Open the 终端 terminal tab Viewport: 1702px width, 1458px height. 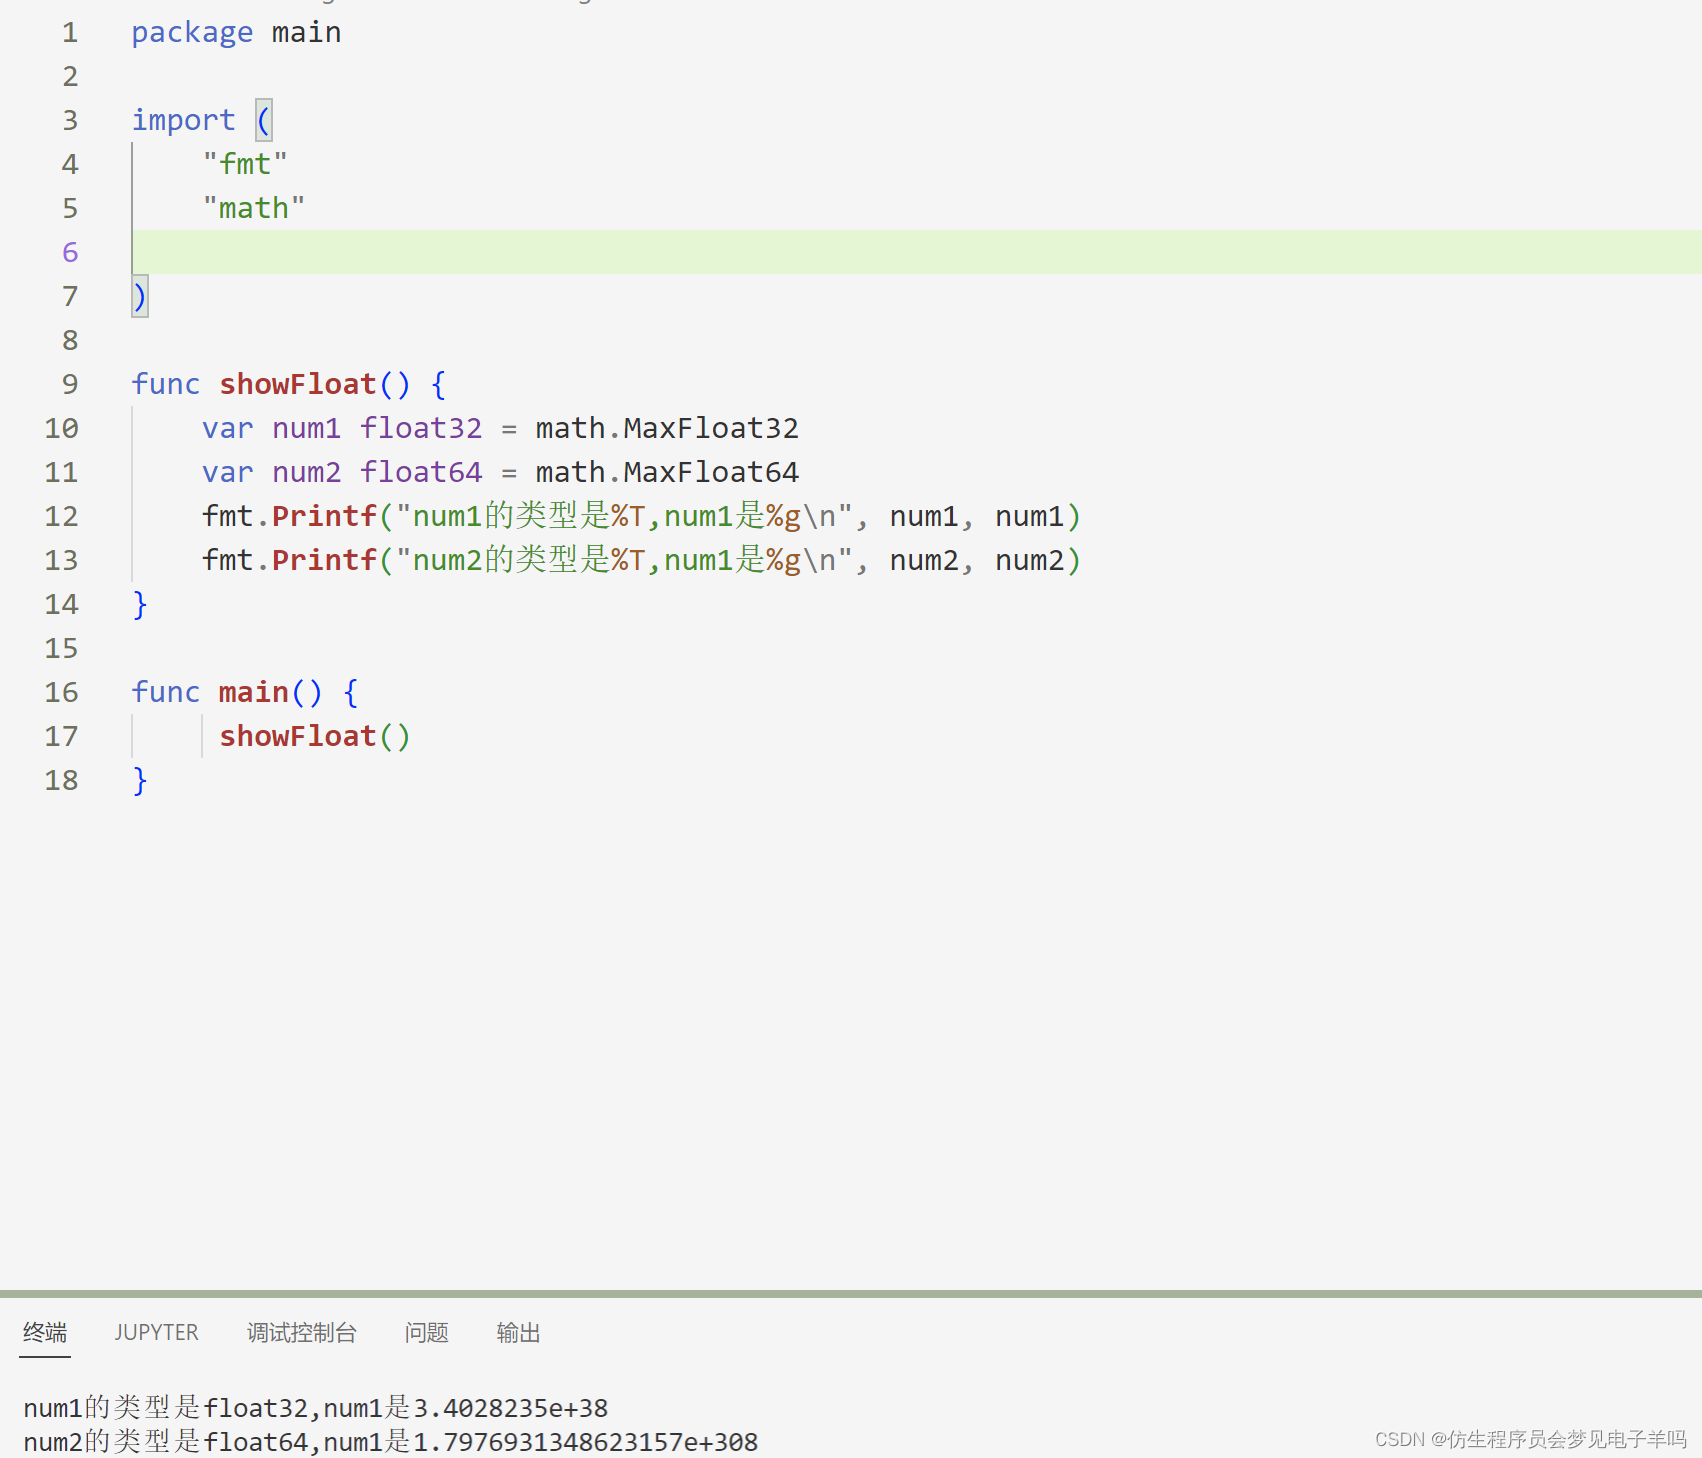pyautogui.click(x=45, y=1333)
